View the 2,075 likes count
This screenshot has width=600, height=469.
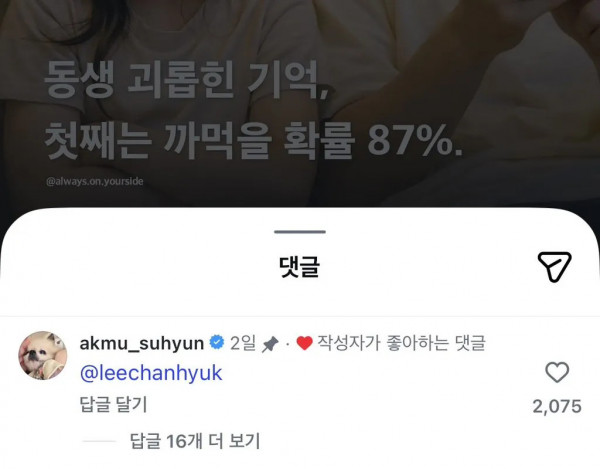tap(557, 406)
